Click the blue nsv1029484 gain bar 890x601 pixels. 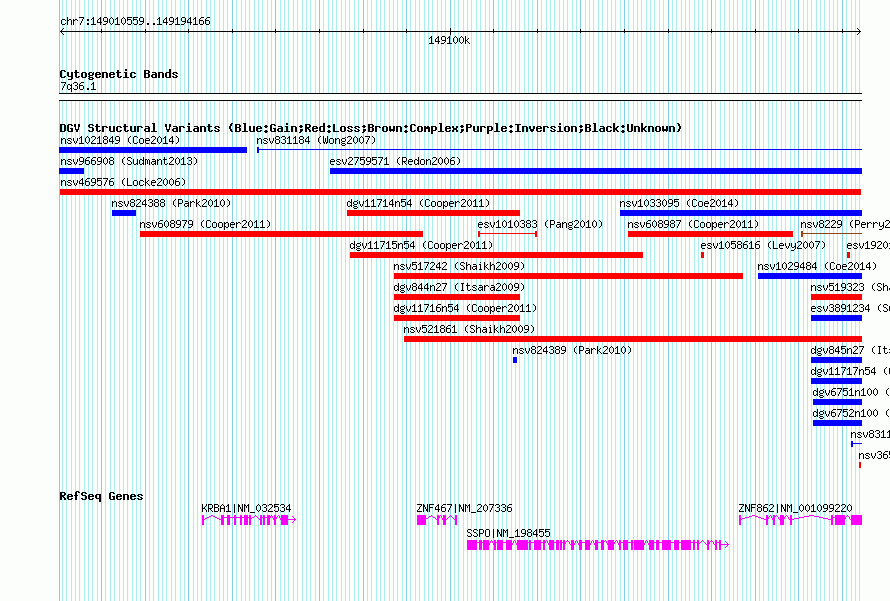tap(810, 276)
